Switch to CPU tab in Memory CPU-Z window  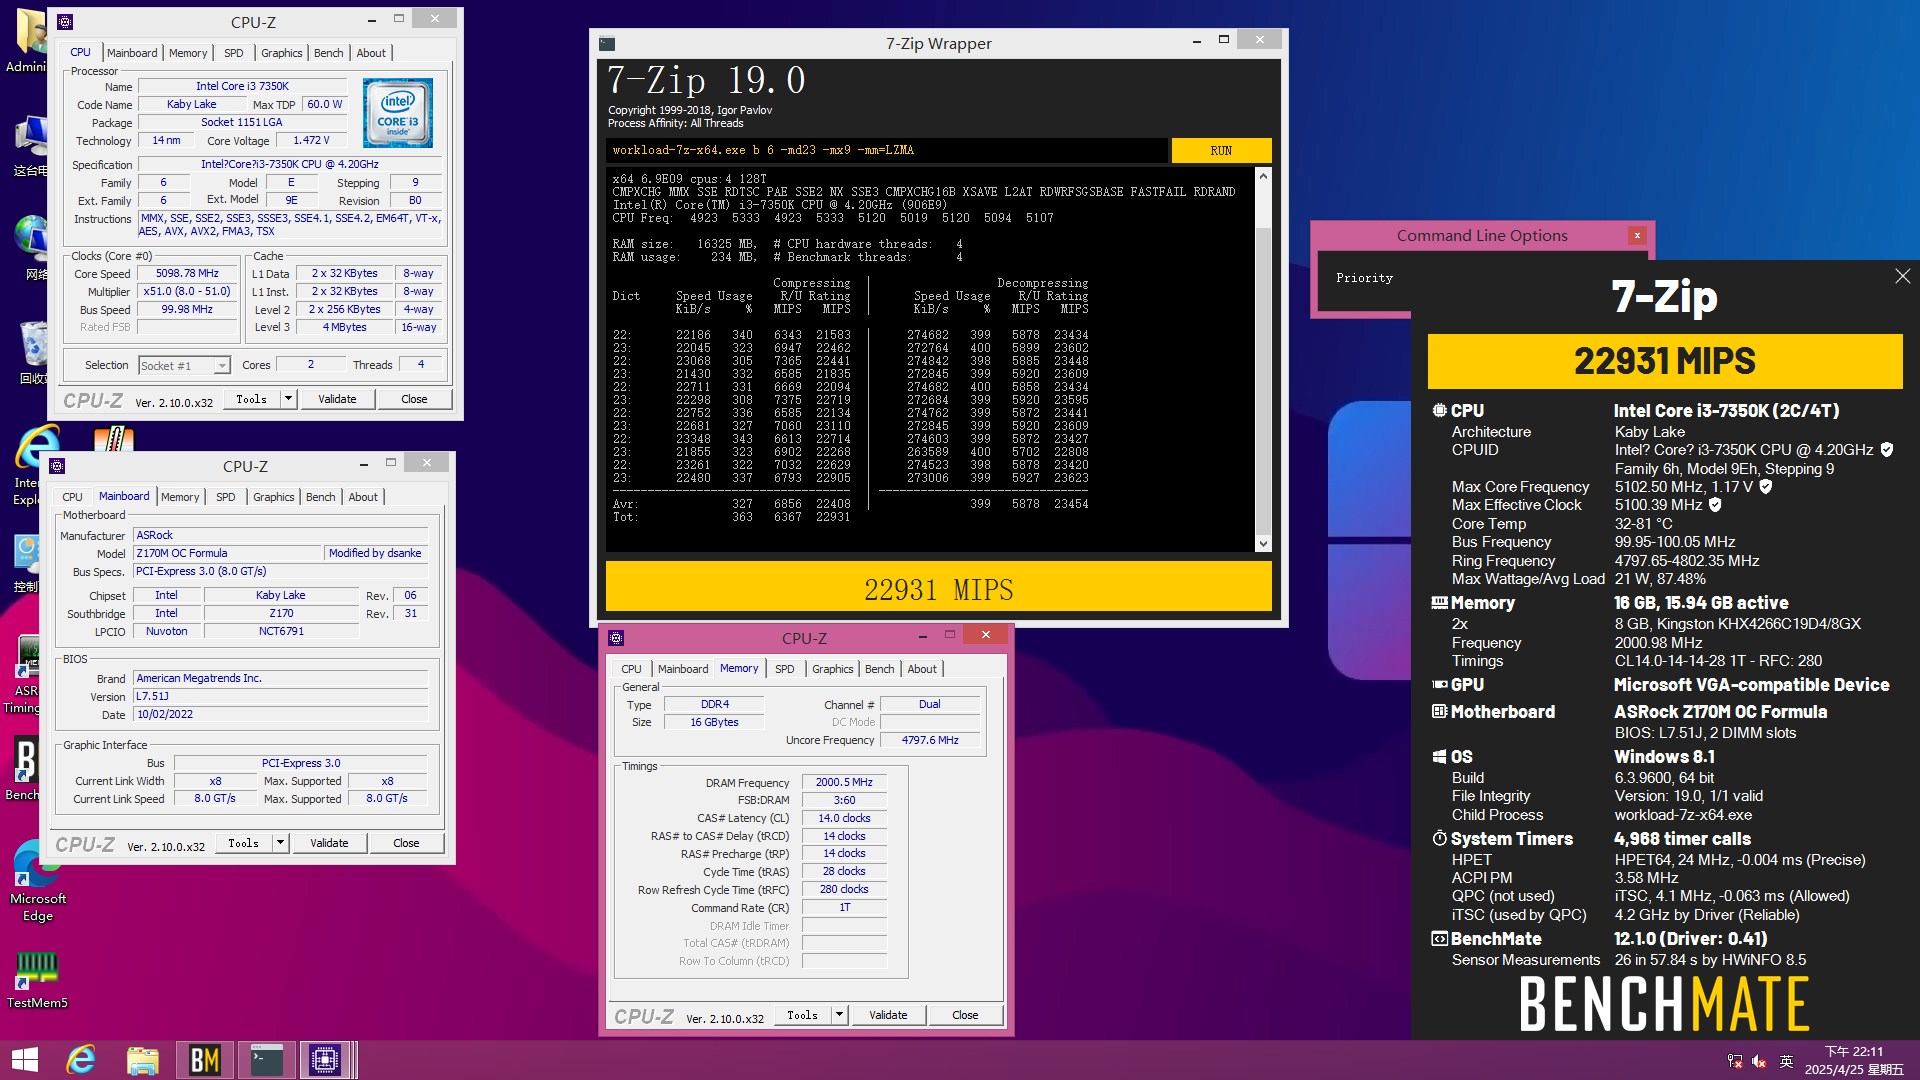[631, 669]
